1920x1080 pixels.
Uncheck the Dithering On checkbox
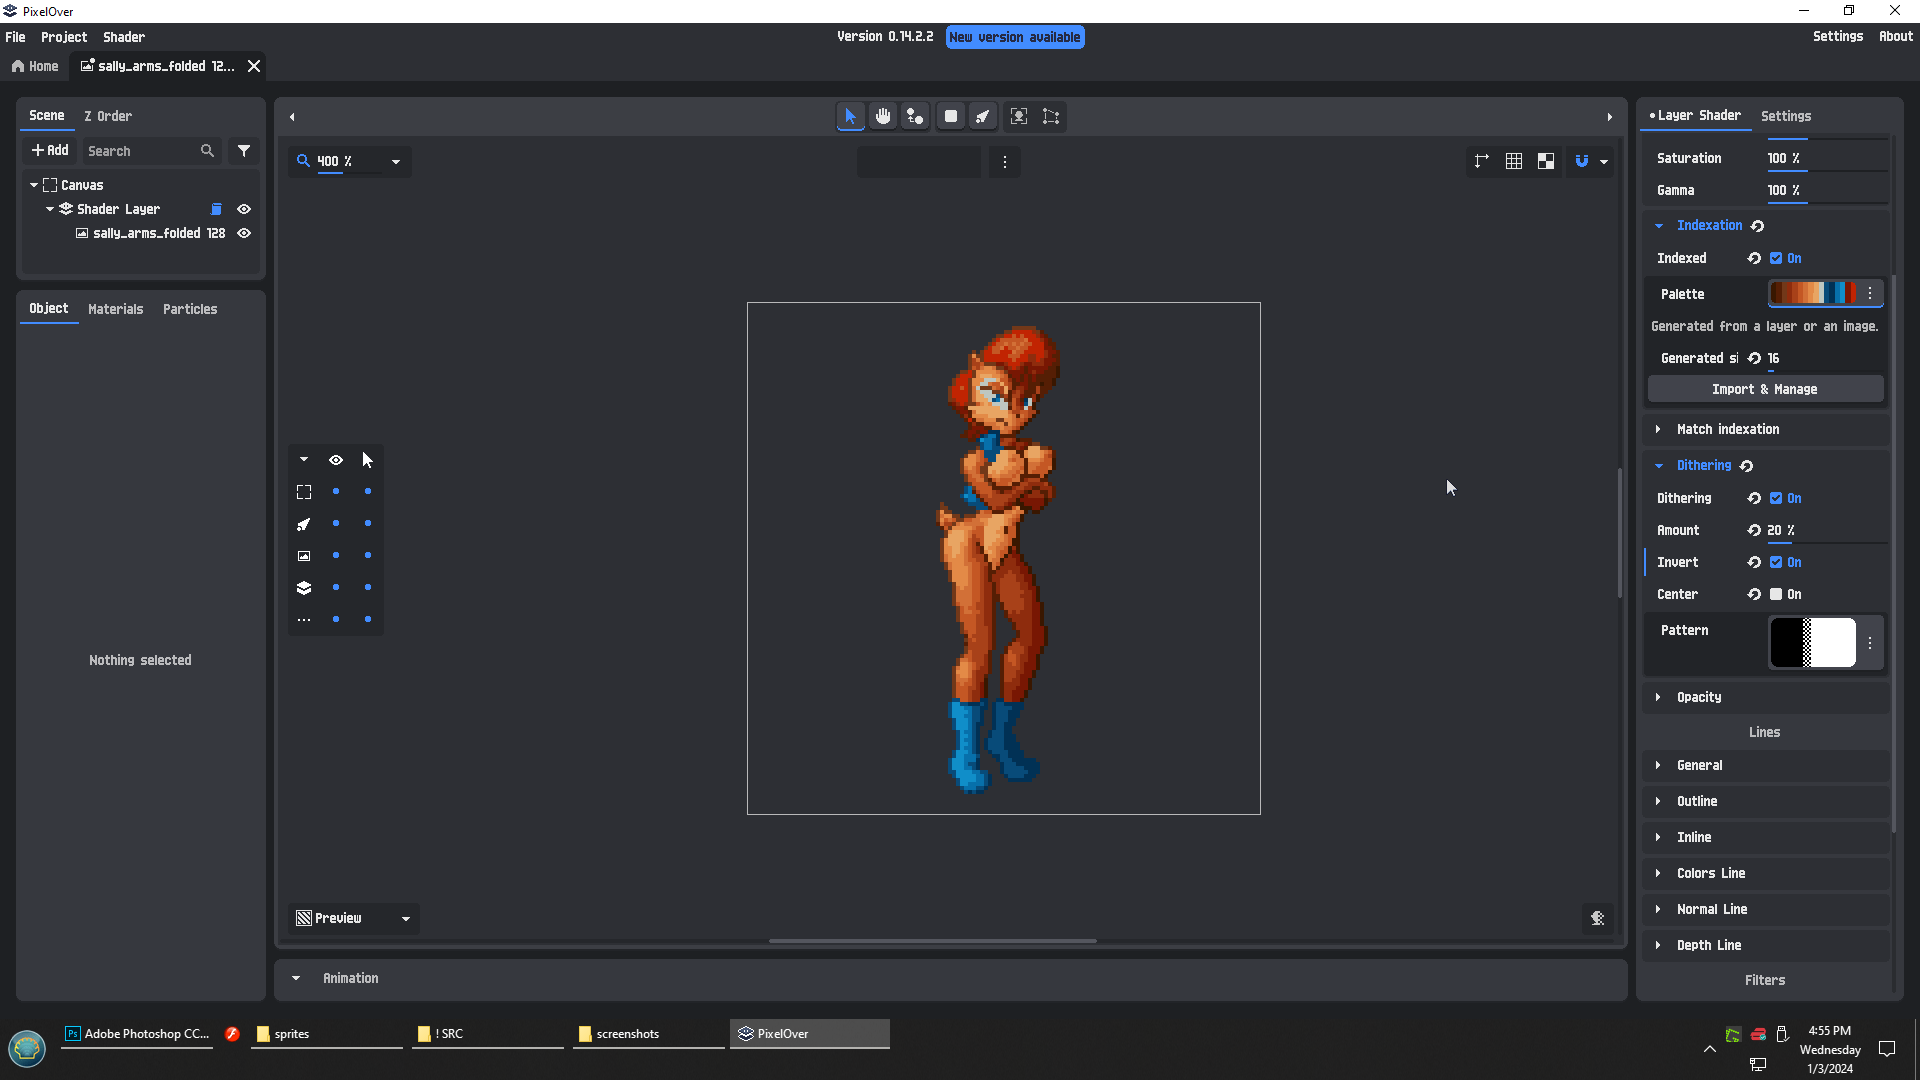click(1776, 498)
